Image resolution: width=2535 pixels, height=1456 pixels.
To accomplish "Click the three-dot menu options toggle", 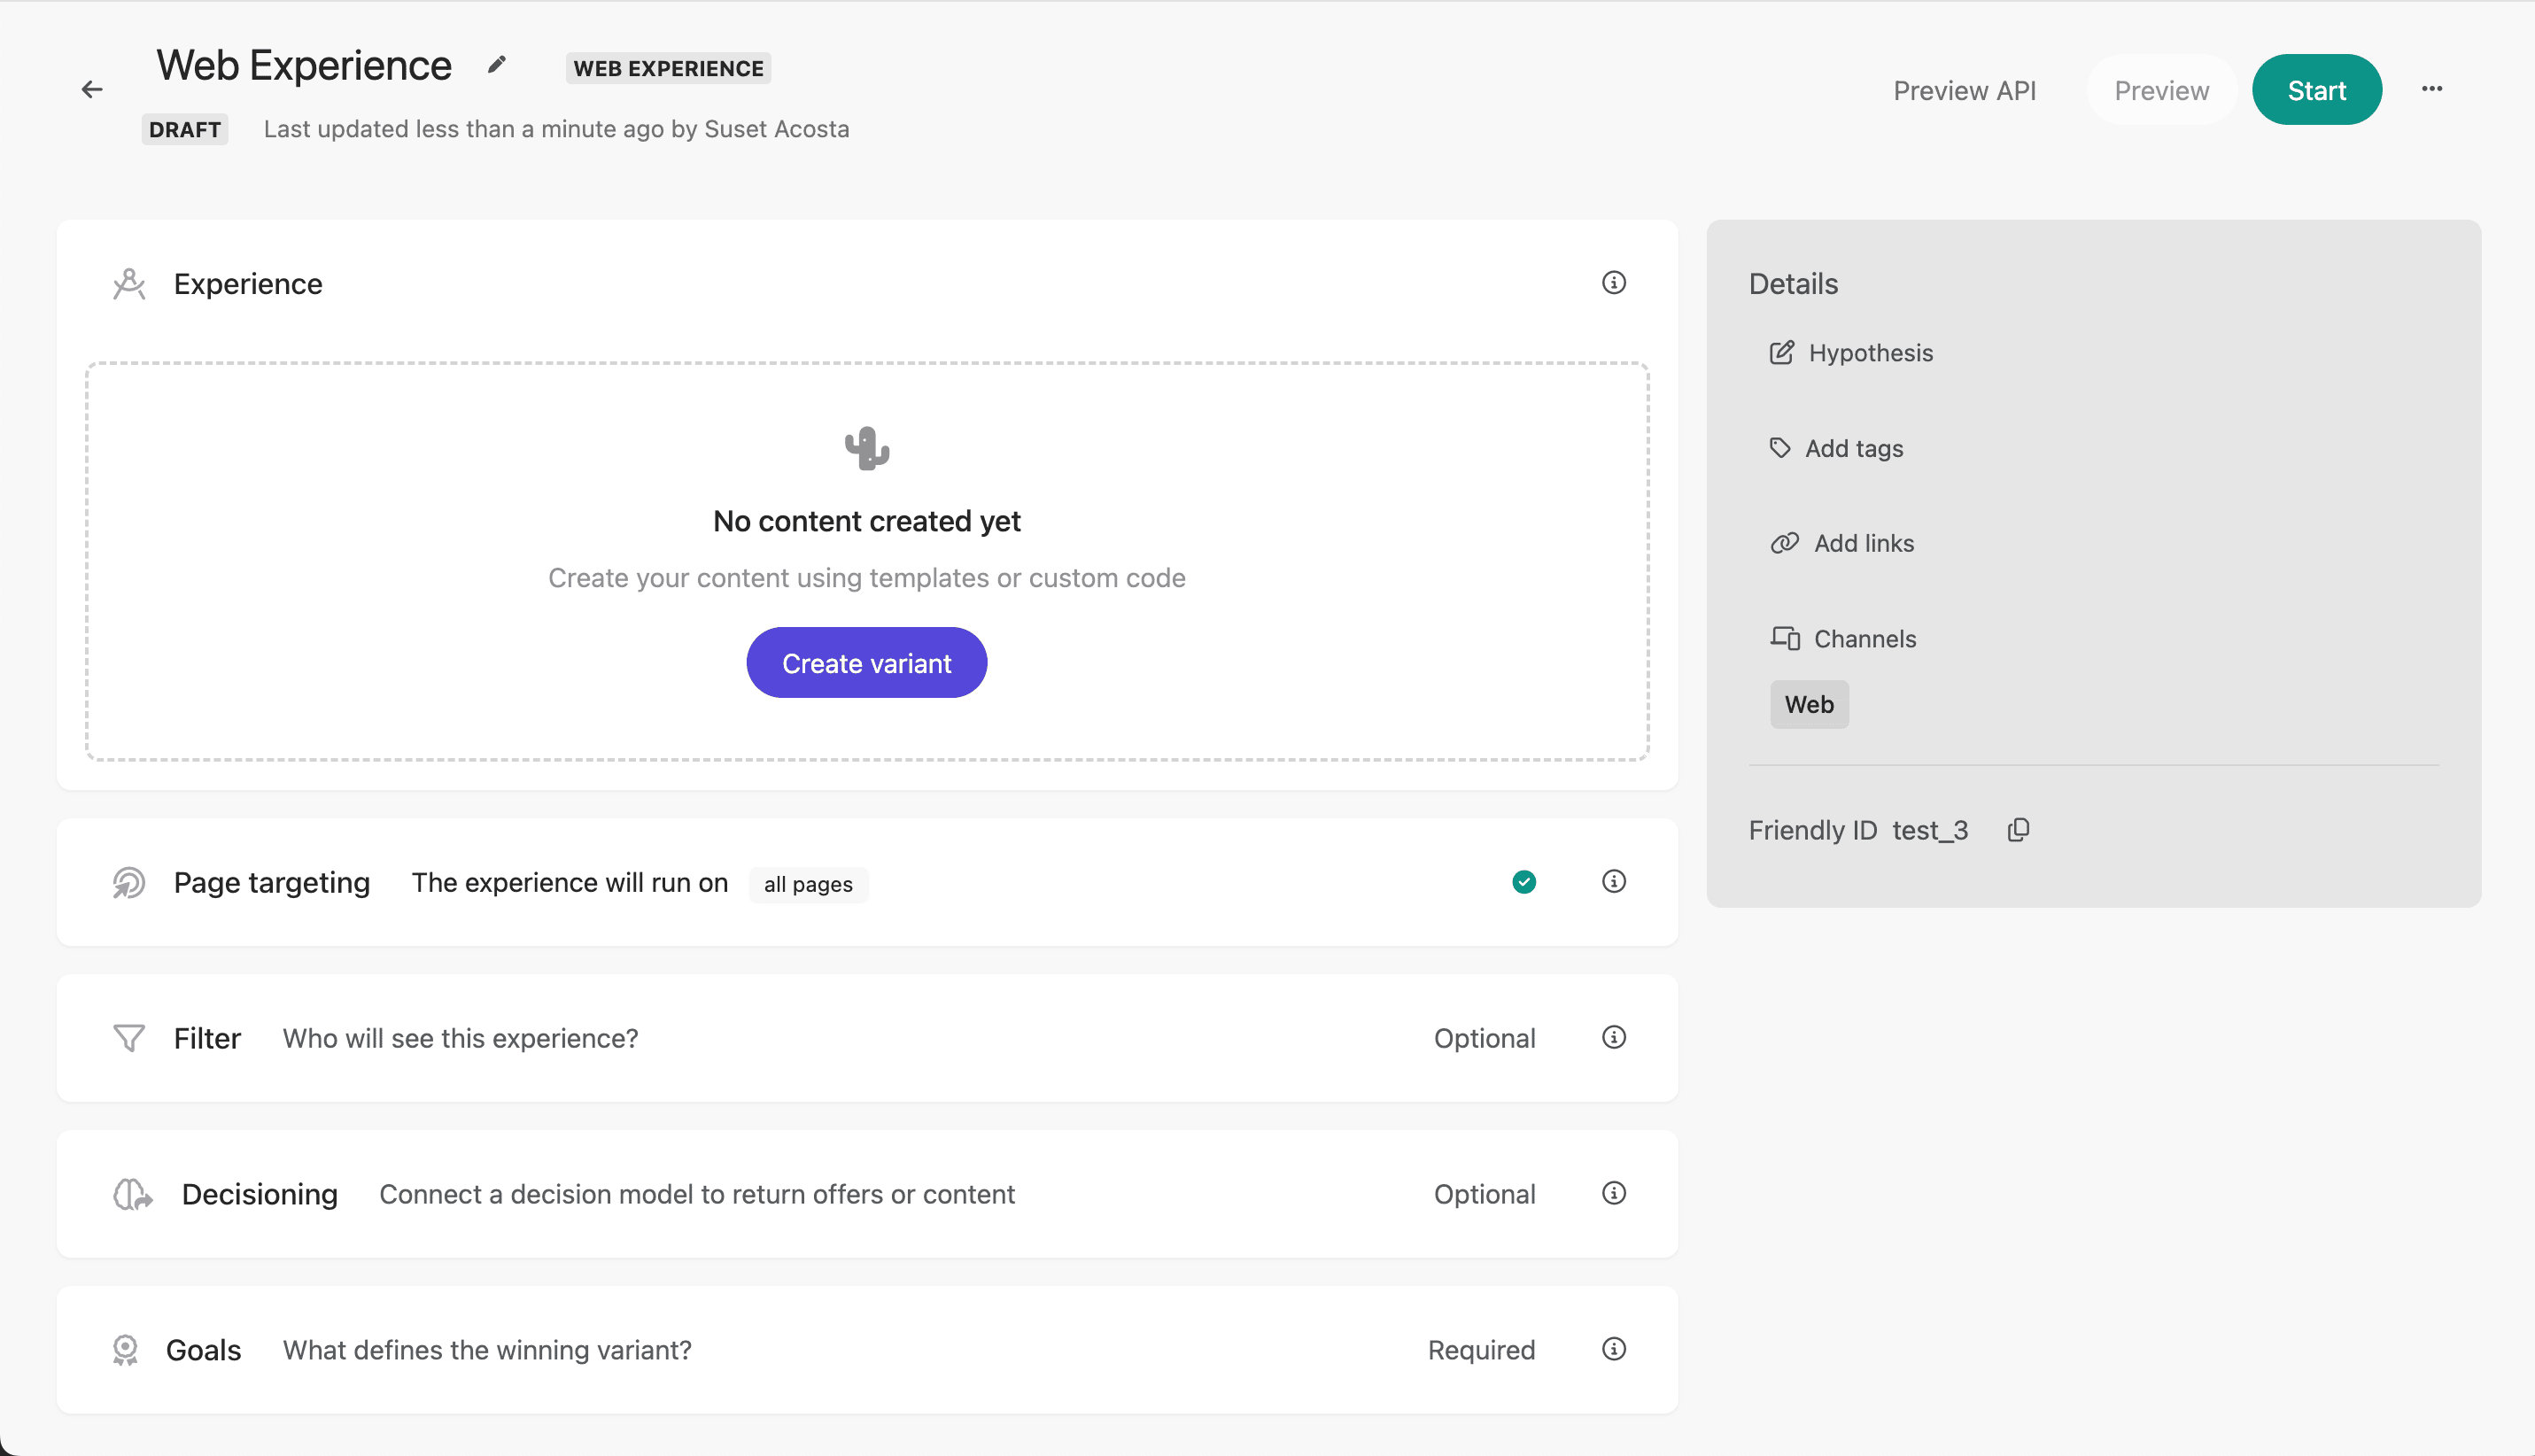I will point(2432,89).
